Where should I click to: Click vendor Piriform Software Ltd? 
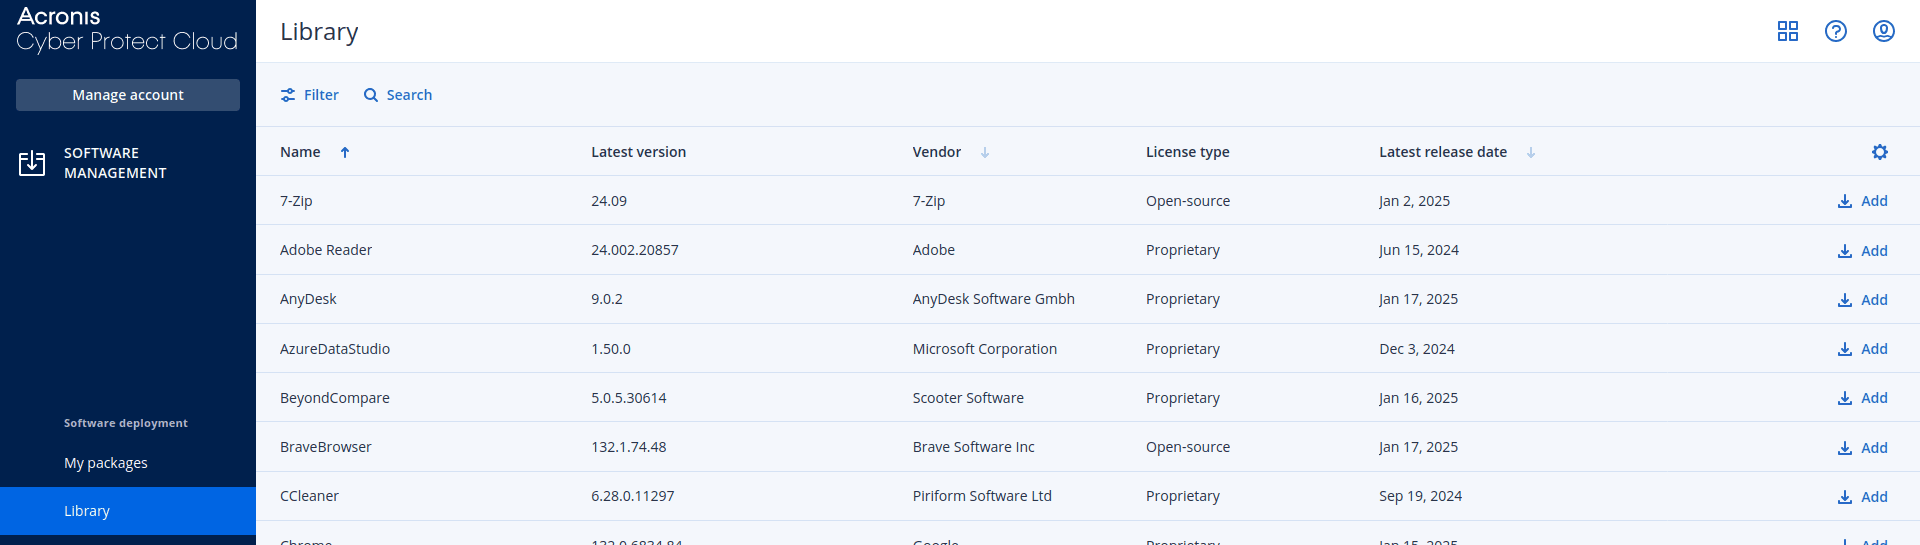(982, 496)
